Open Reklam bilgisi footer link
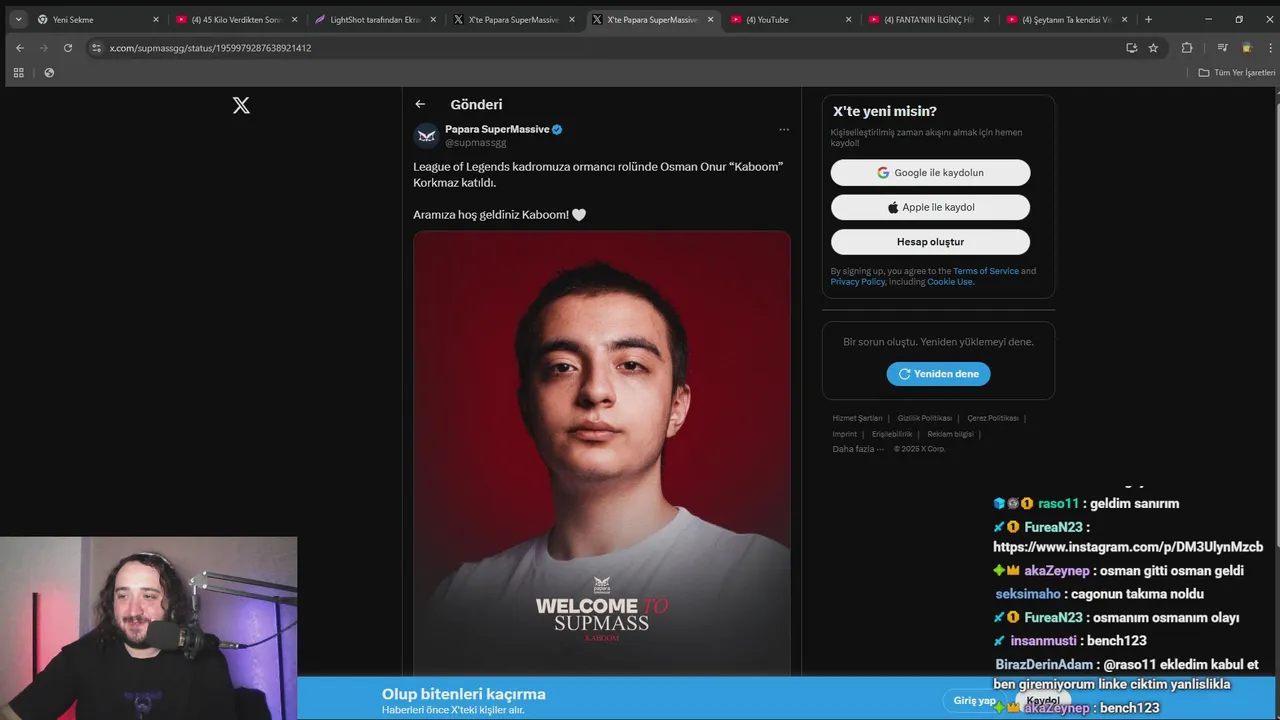 click(x=950, y=434)
